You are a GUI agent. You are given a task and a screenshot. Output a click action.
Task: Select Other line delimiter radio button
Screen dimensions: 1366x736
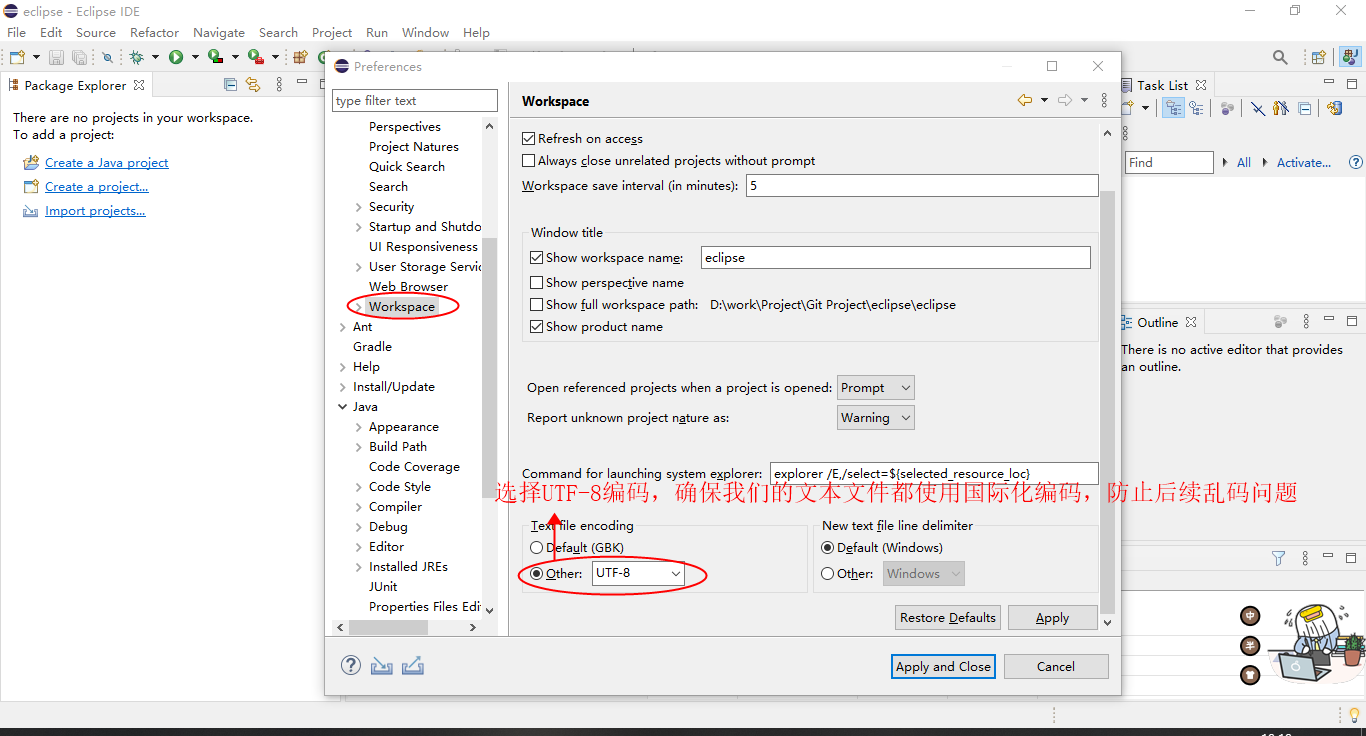(x=827, y=574)
